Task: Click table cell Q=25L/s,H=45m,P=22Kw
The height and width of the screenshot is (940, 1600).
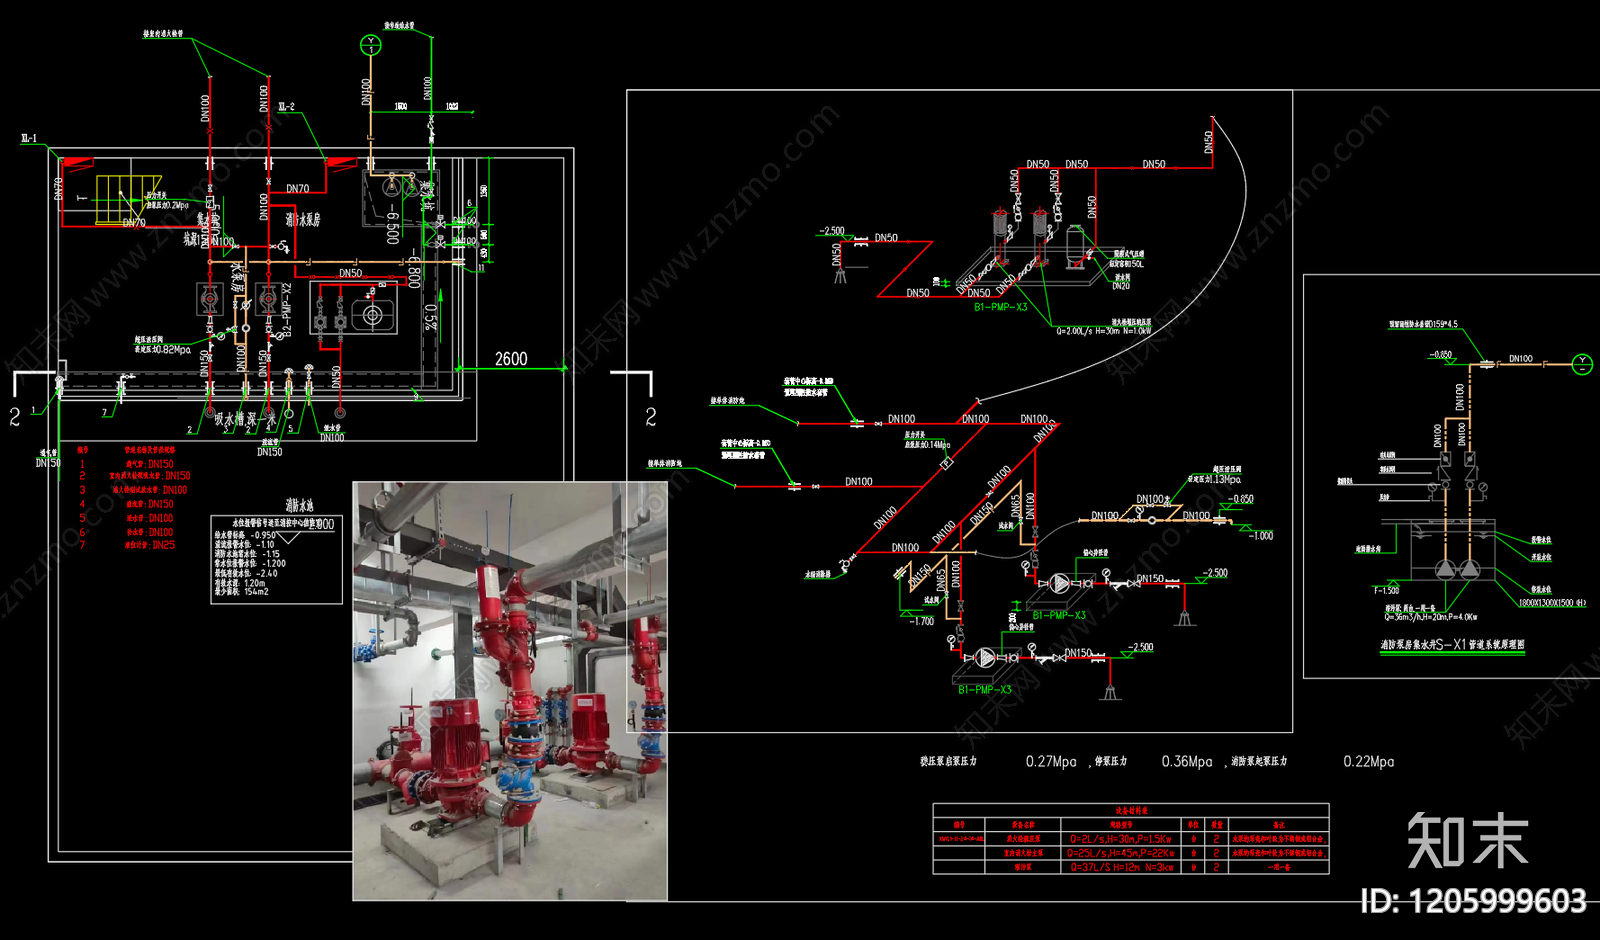Action: [x=1121, y=853]
